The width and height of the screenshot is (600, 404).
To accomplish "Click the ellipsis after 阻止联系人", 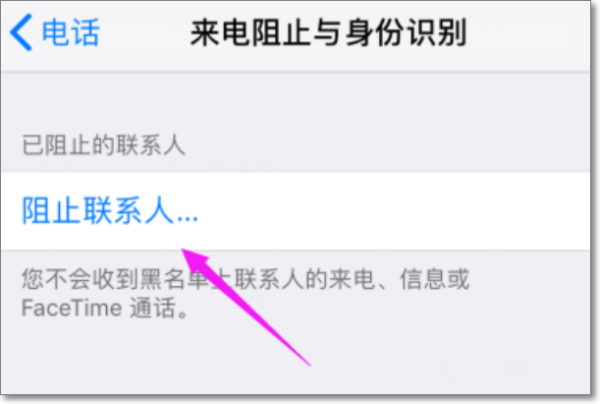I will (188, 219).
